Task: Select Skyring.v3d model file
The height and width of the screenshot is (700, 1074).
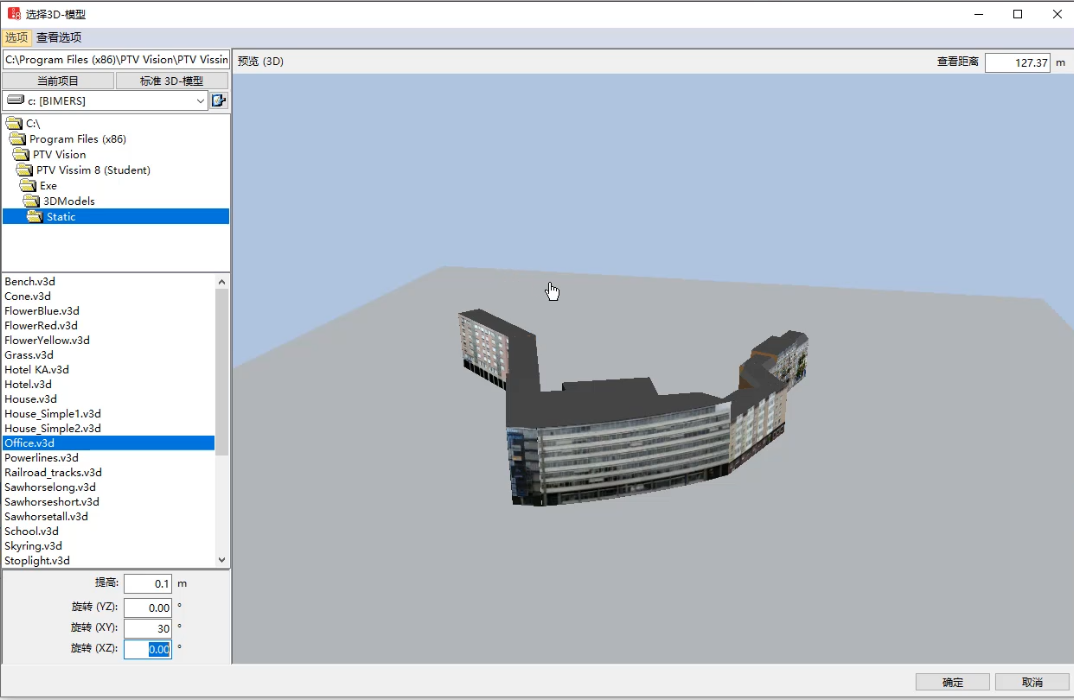Action: click(x=34, y=546)
